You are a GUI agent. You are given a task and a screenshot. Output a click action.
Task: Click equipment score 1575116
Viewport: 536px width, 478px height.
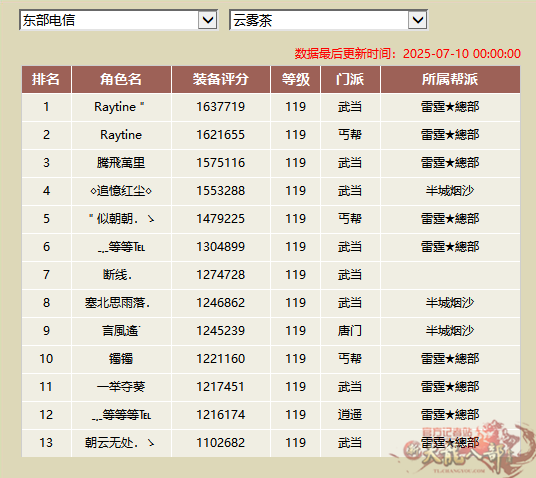point(220,163)
